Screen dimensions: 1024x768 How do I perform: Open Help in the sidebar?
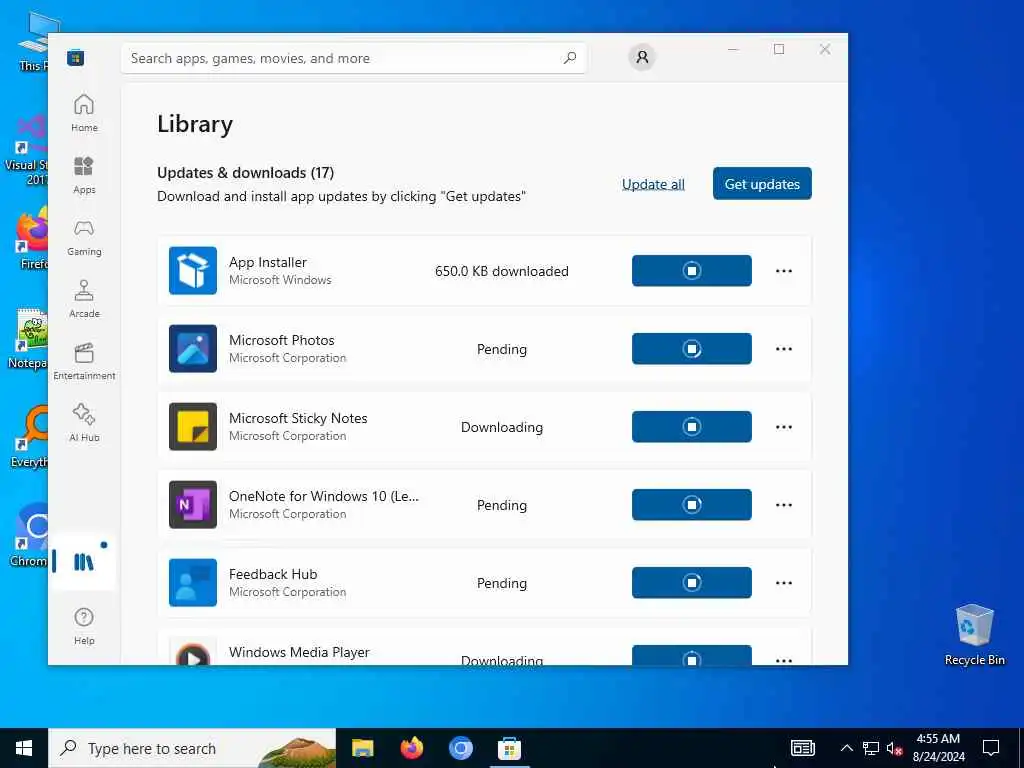point(84,626)
